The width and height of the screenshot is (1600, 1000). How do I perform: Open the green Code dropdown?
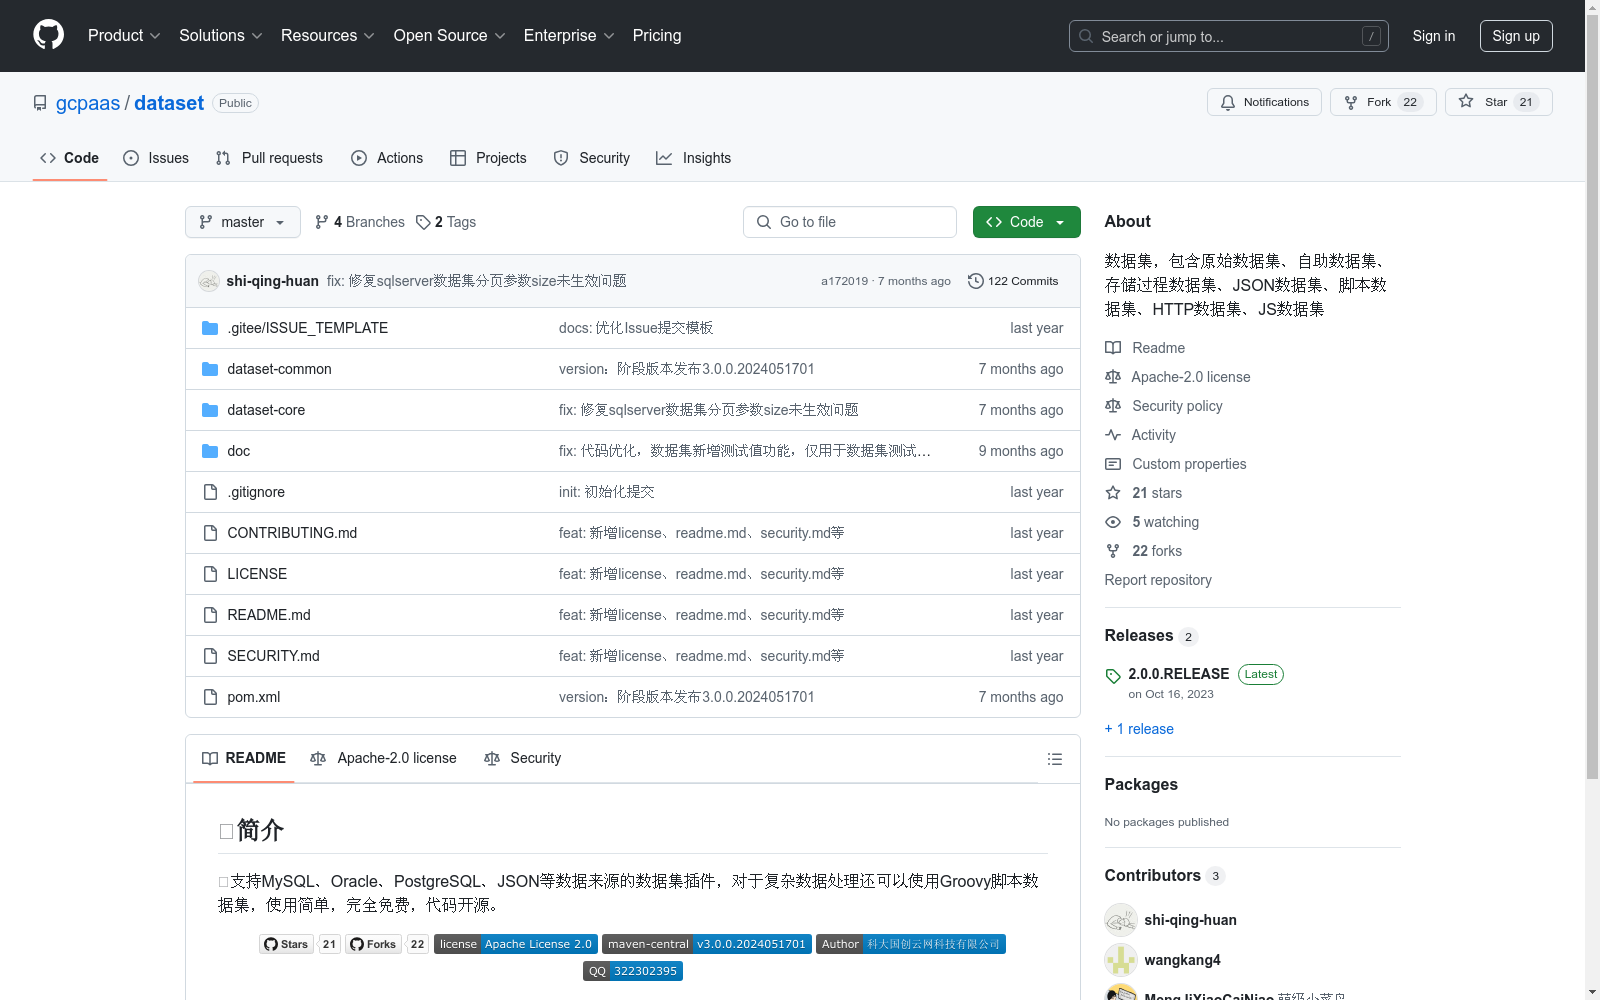coord(1026,222)
